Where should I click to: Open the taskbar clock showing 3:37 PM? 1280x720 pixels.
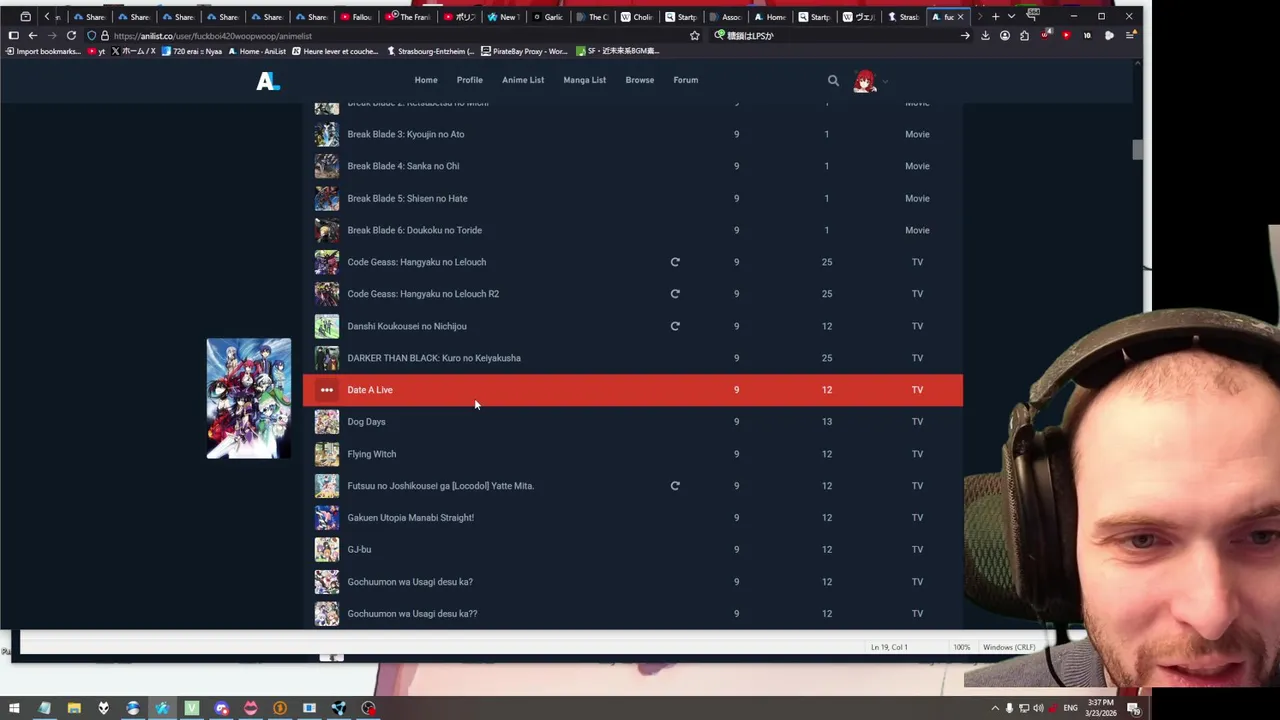(x=1102, y=709)
